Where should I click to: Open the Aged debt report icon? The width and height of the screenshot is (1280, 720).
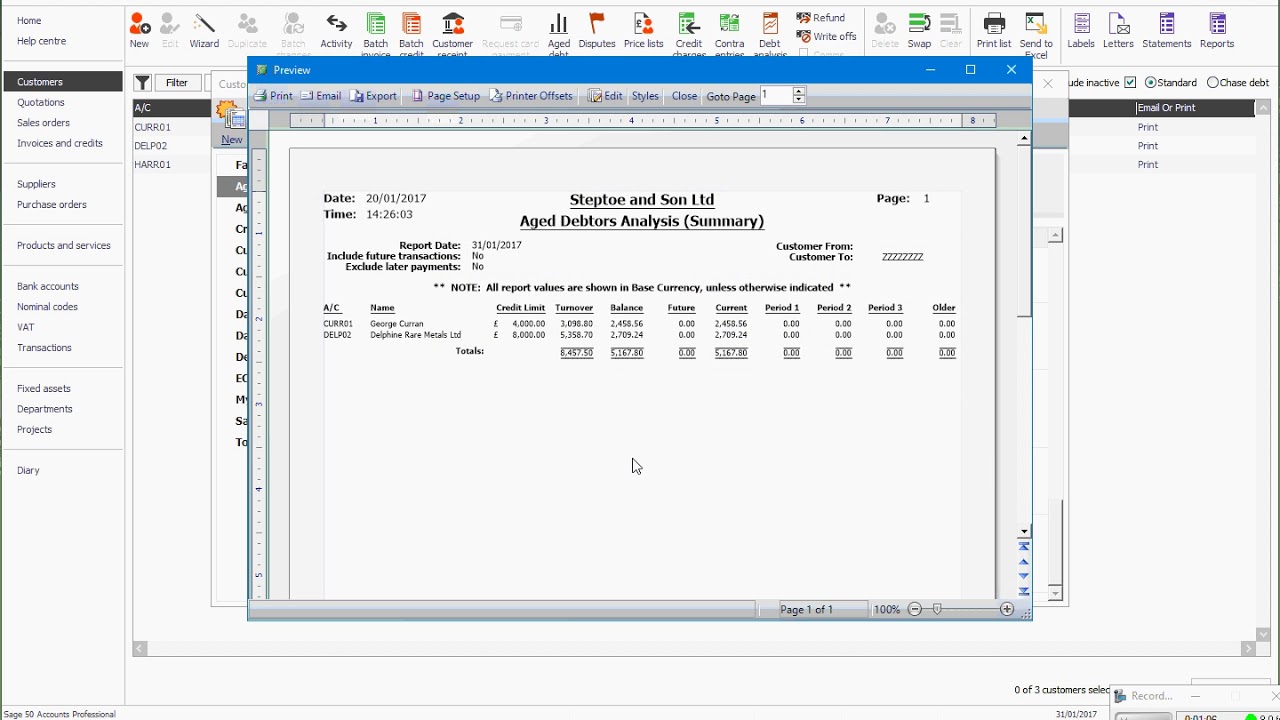(x=559, y=32)
